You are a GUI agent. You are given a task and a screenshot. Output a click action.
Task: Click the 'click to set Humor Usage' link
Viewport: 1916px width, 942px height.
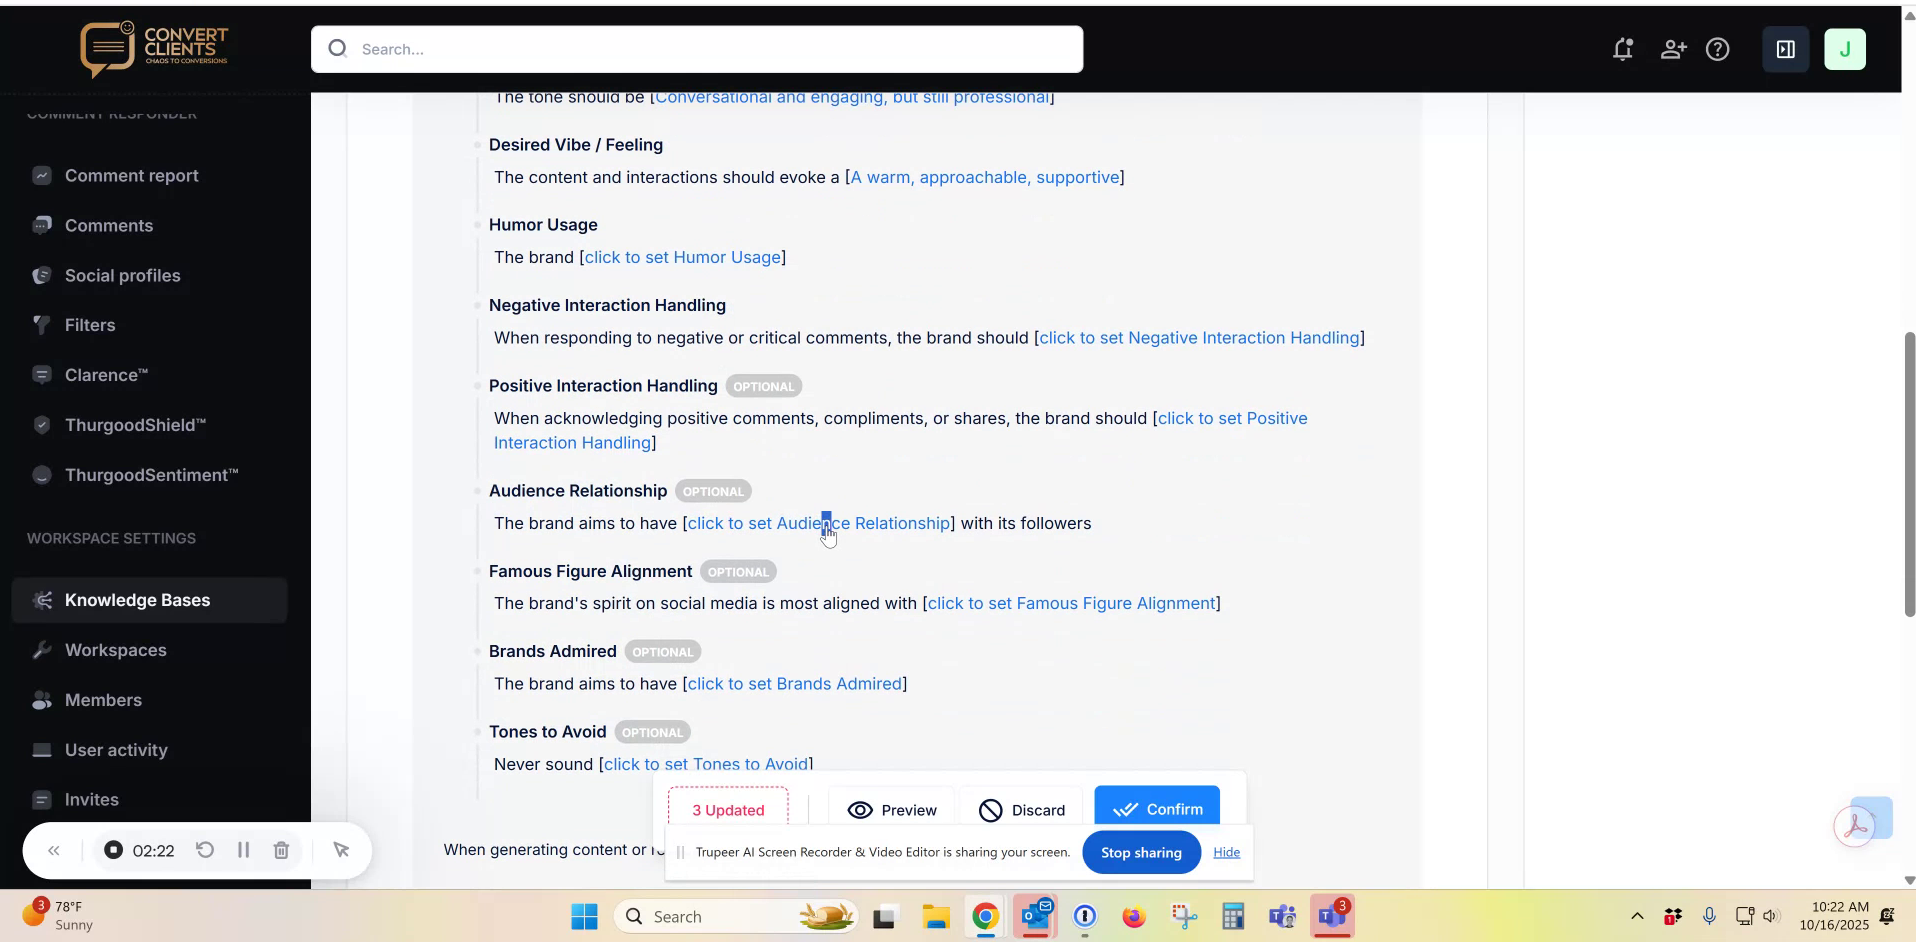point(683,257)
